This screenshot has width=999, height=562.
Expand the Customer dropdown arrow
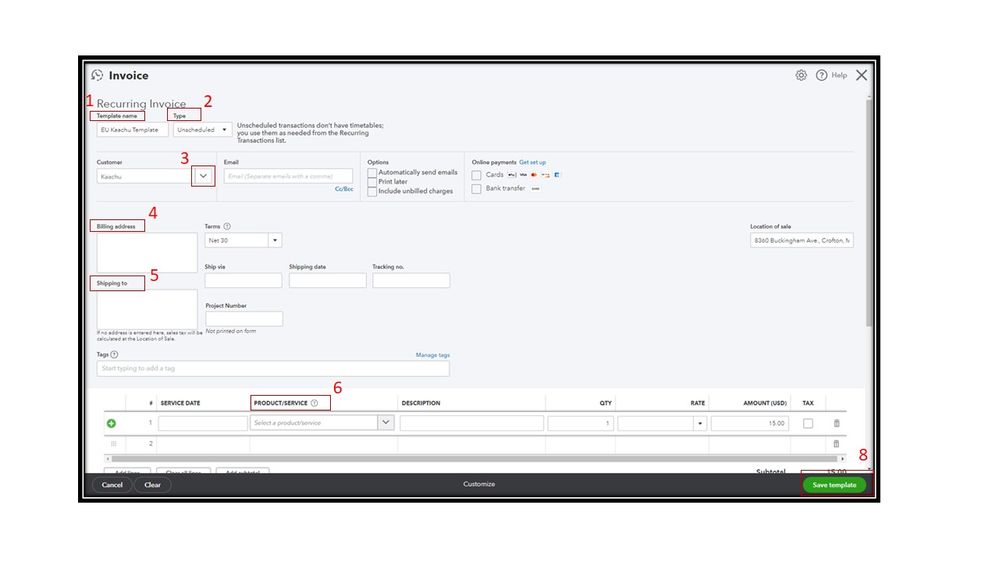[x=203, y=176]
